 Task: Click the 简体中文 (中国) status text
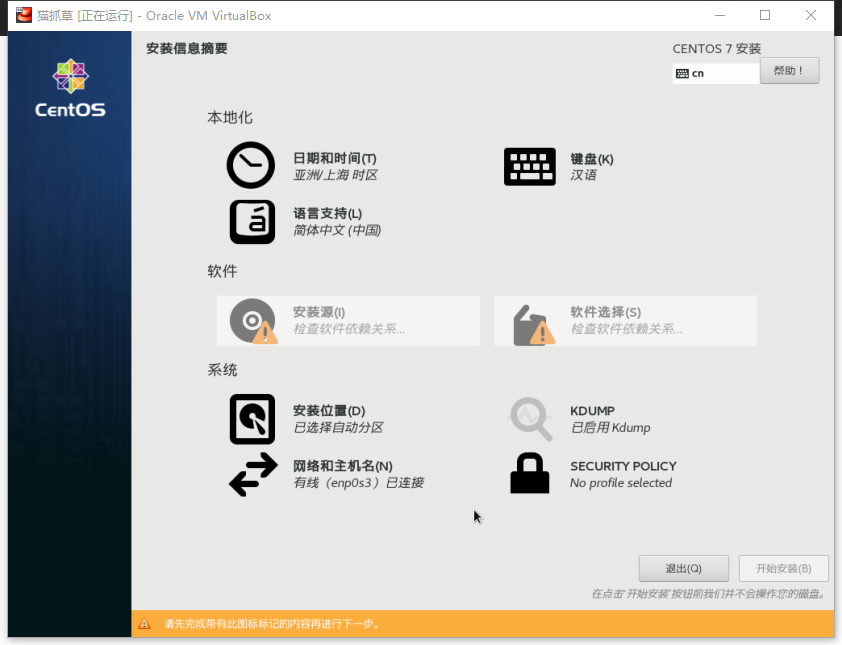[x=337, y=230]
